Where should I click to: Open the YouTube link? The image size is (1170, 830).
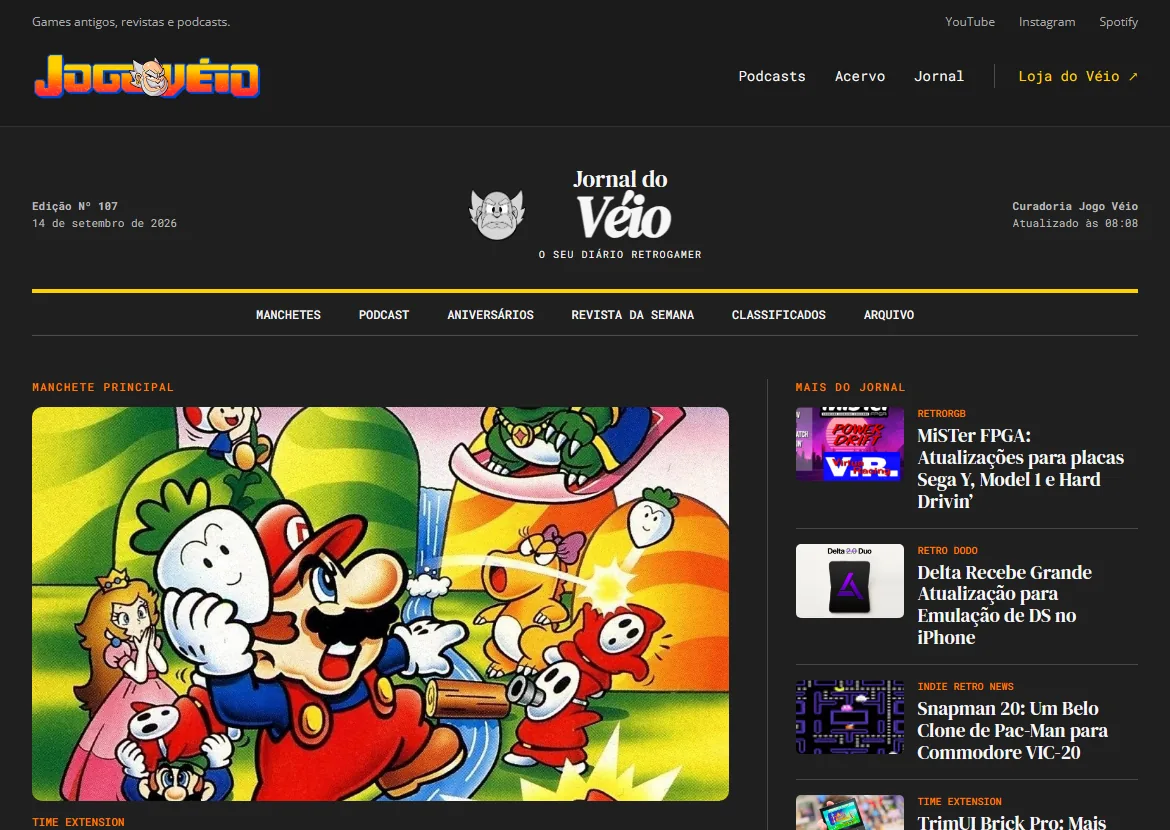[969, 22]
